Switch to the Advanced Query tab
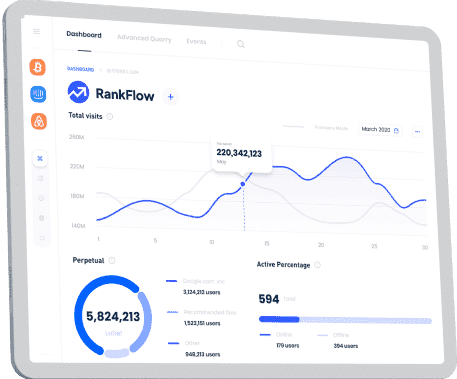This screenshot has width=457, height=379. click(x=144, y=38)
